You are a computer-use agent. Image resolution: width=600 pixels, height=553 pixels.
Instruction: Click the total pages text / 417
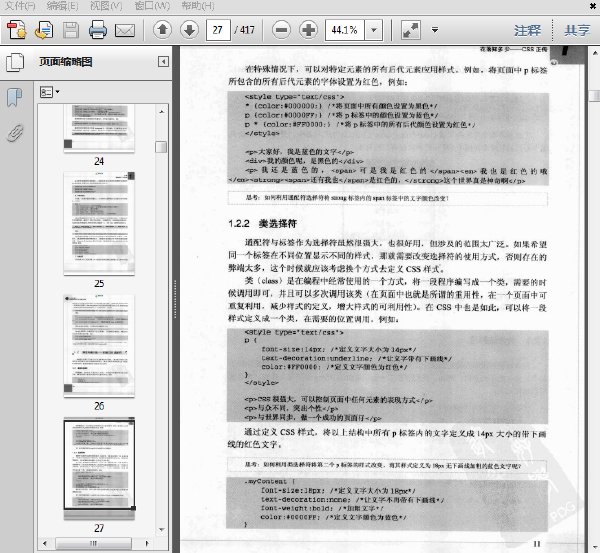pyautogui.click(x=245, y=30)
